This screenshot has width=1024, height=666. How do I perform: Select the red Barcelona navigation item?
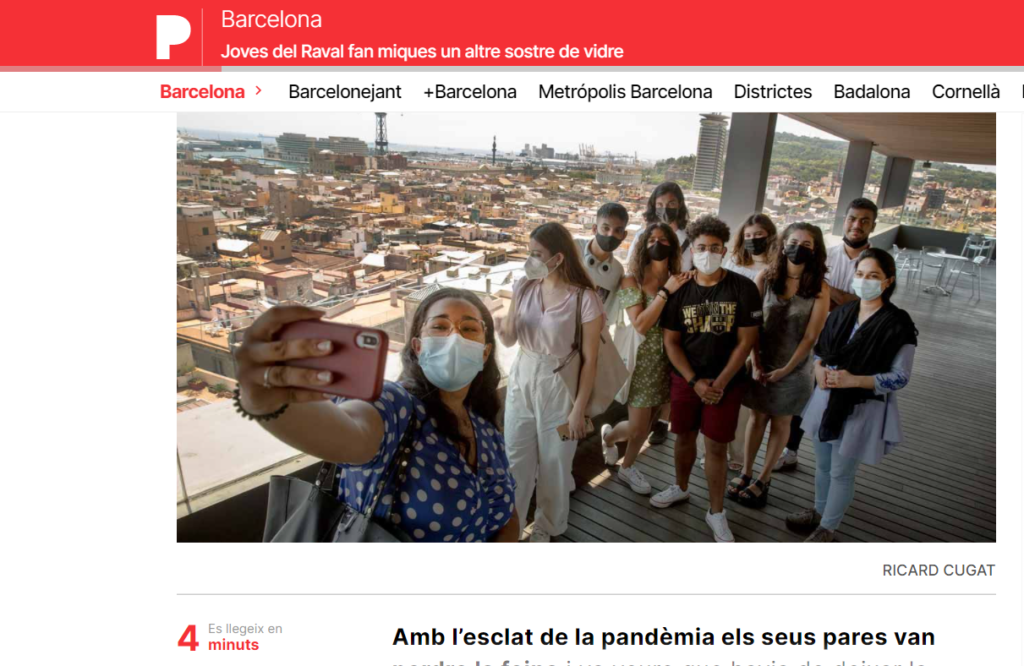(202, 91)
